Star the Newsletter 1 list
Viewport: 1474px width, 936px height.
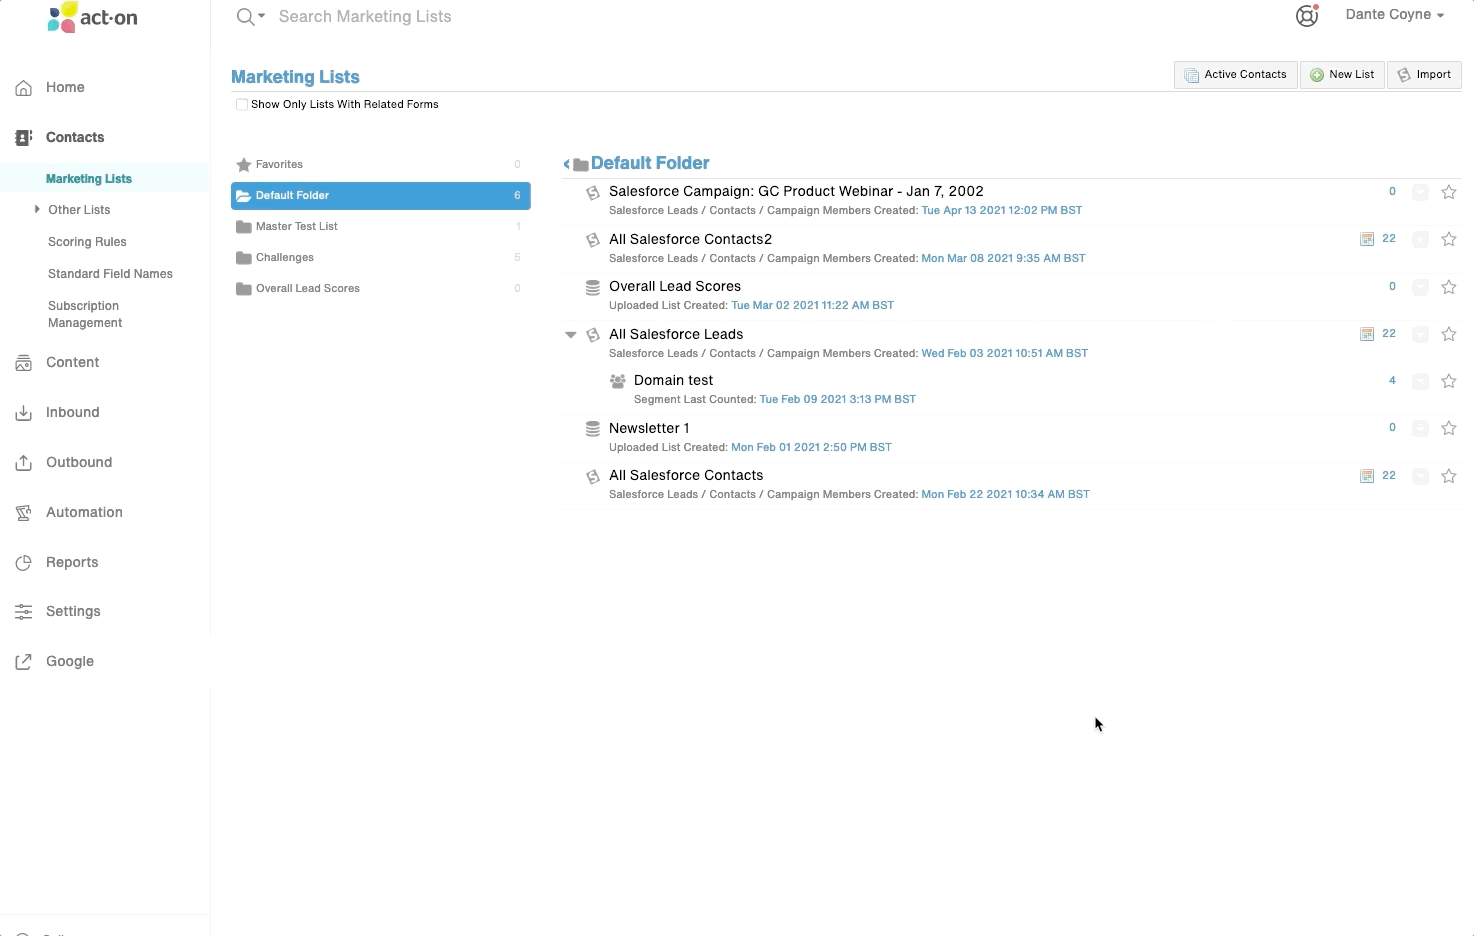tap(1448, 428)
